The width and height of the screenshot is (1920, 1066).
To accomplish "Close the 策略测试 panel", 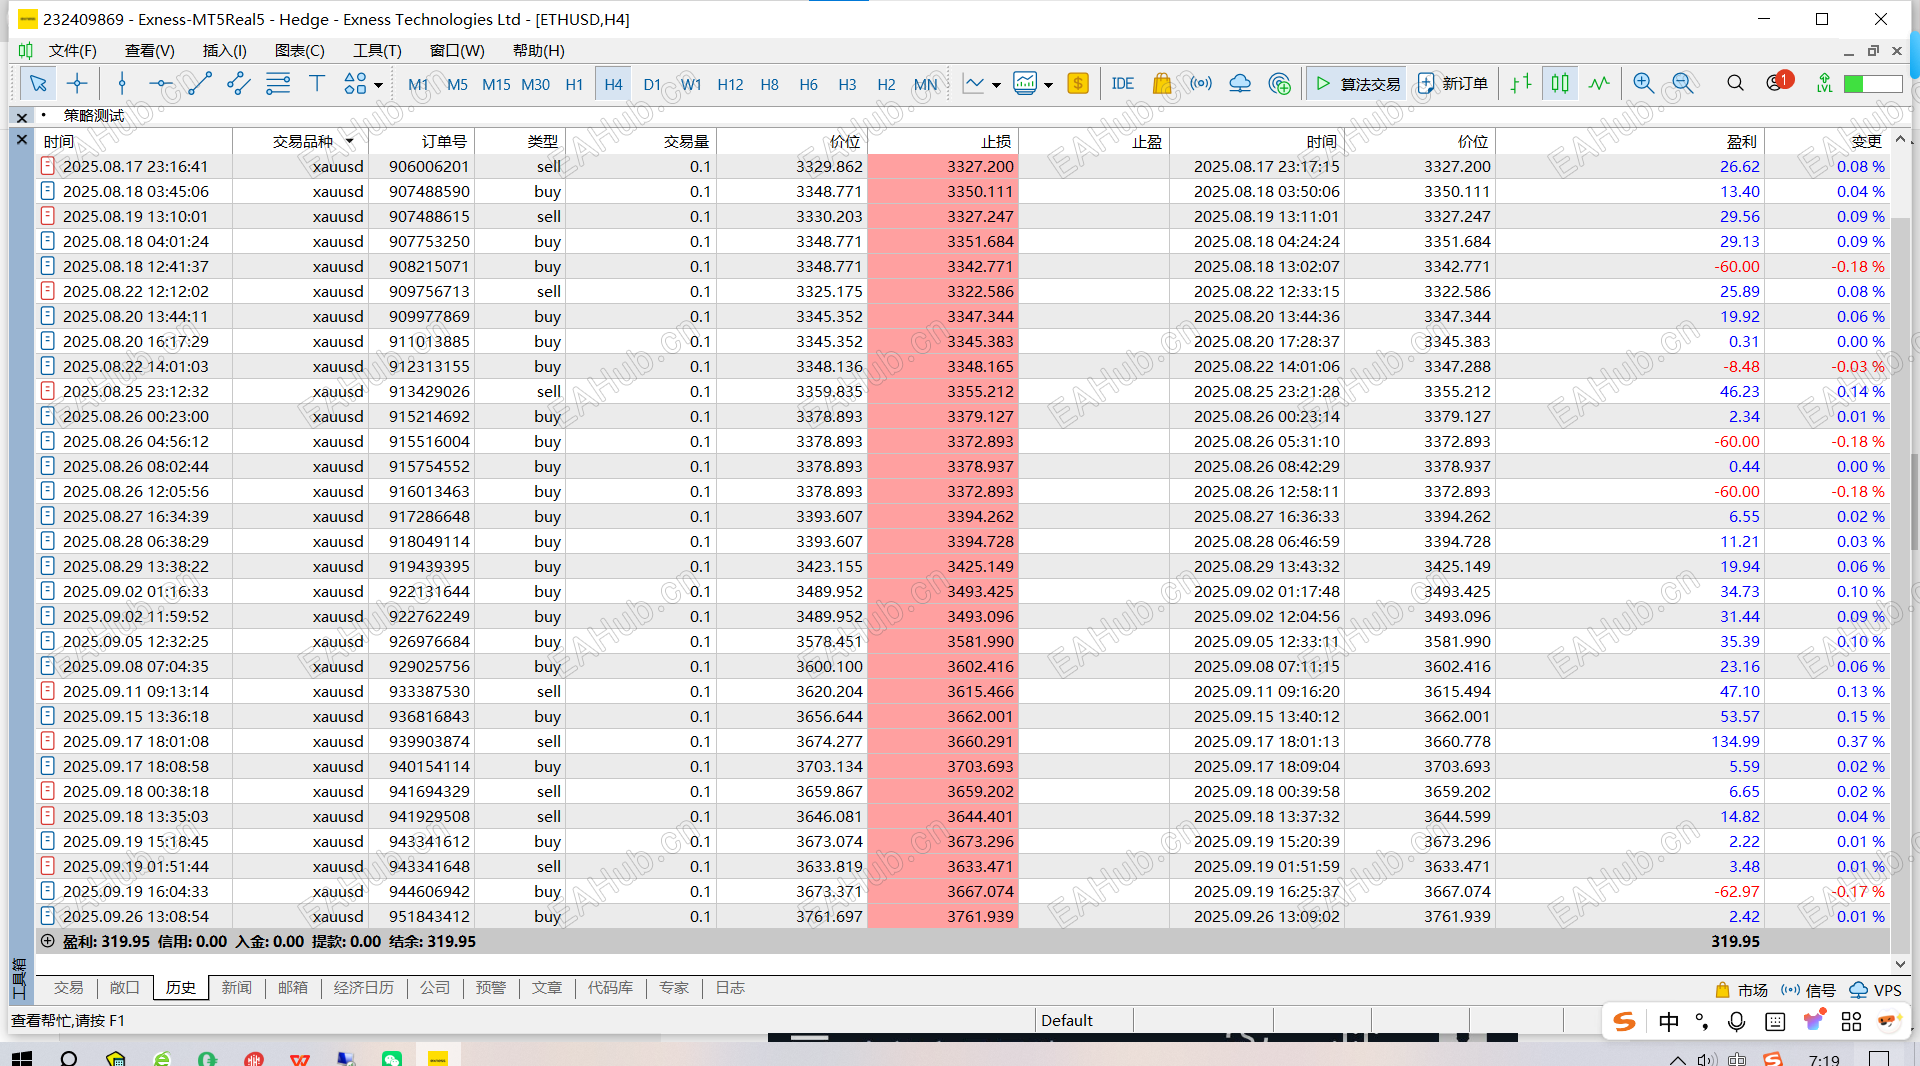I will 22,117.
